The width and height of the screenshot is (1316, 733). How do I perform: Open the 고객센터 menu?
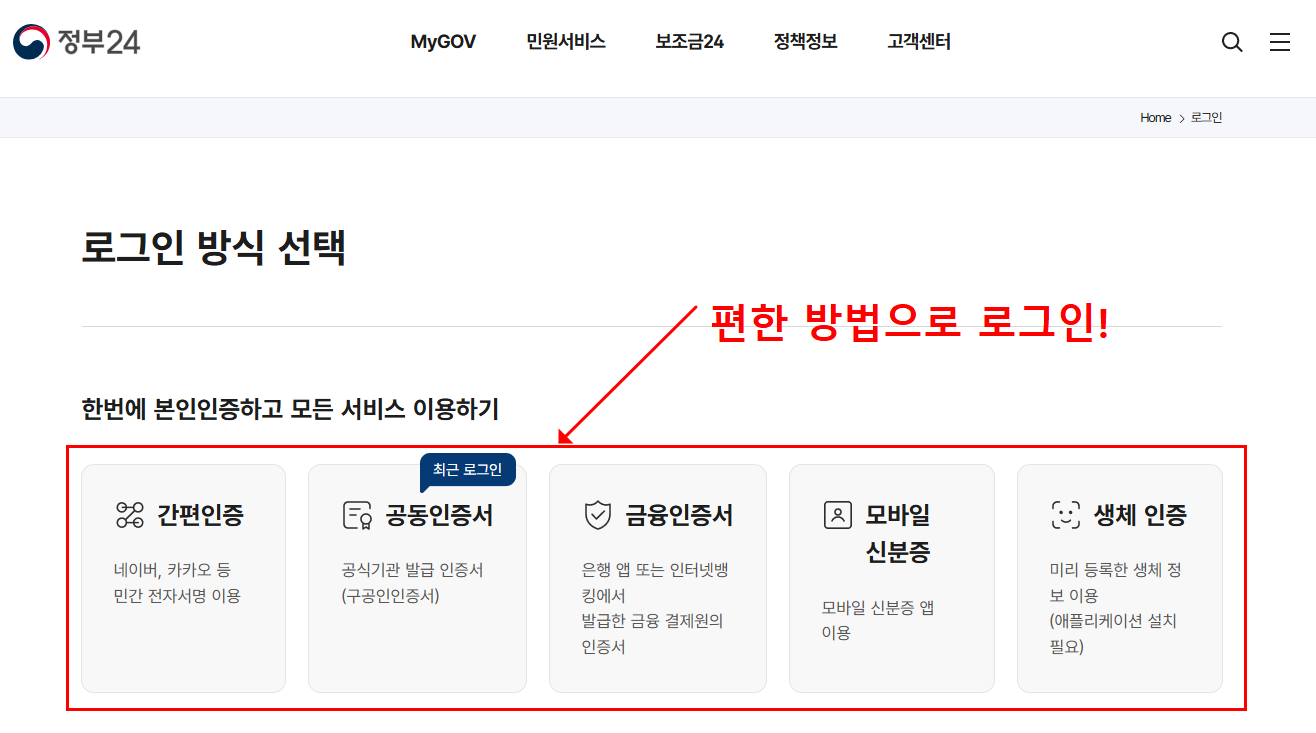click(918, 42)
